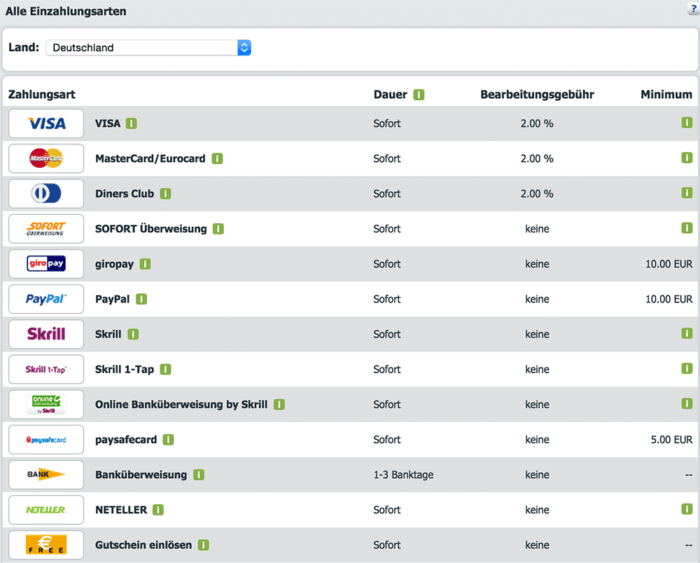The width and height of the screenshot is (700, 563).
Task: Click minimum info icon in the NETELLER row
Action: tap(687, 509)
